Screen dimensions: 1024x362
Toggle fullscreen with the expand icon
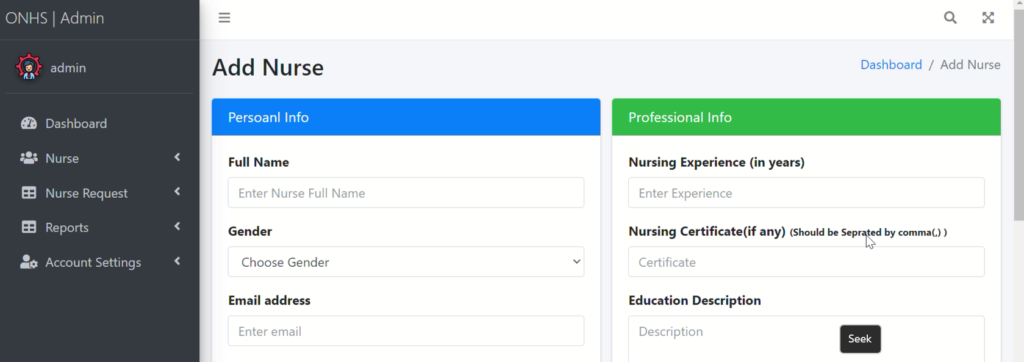pos(988,18)
